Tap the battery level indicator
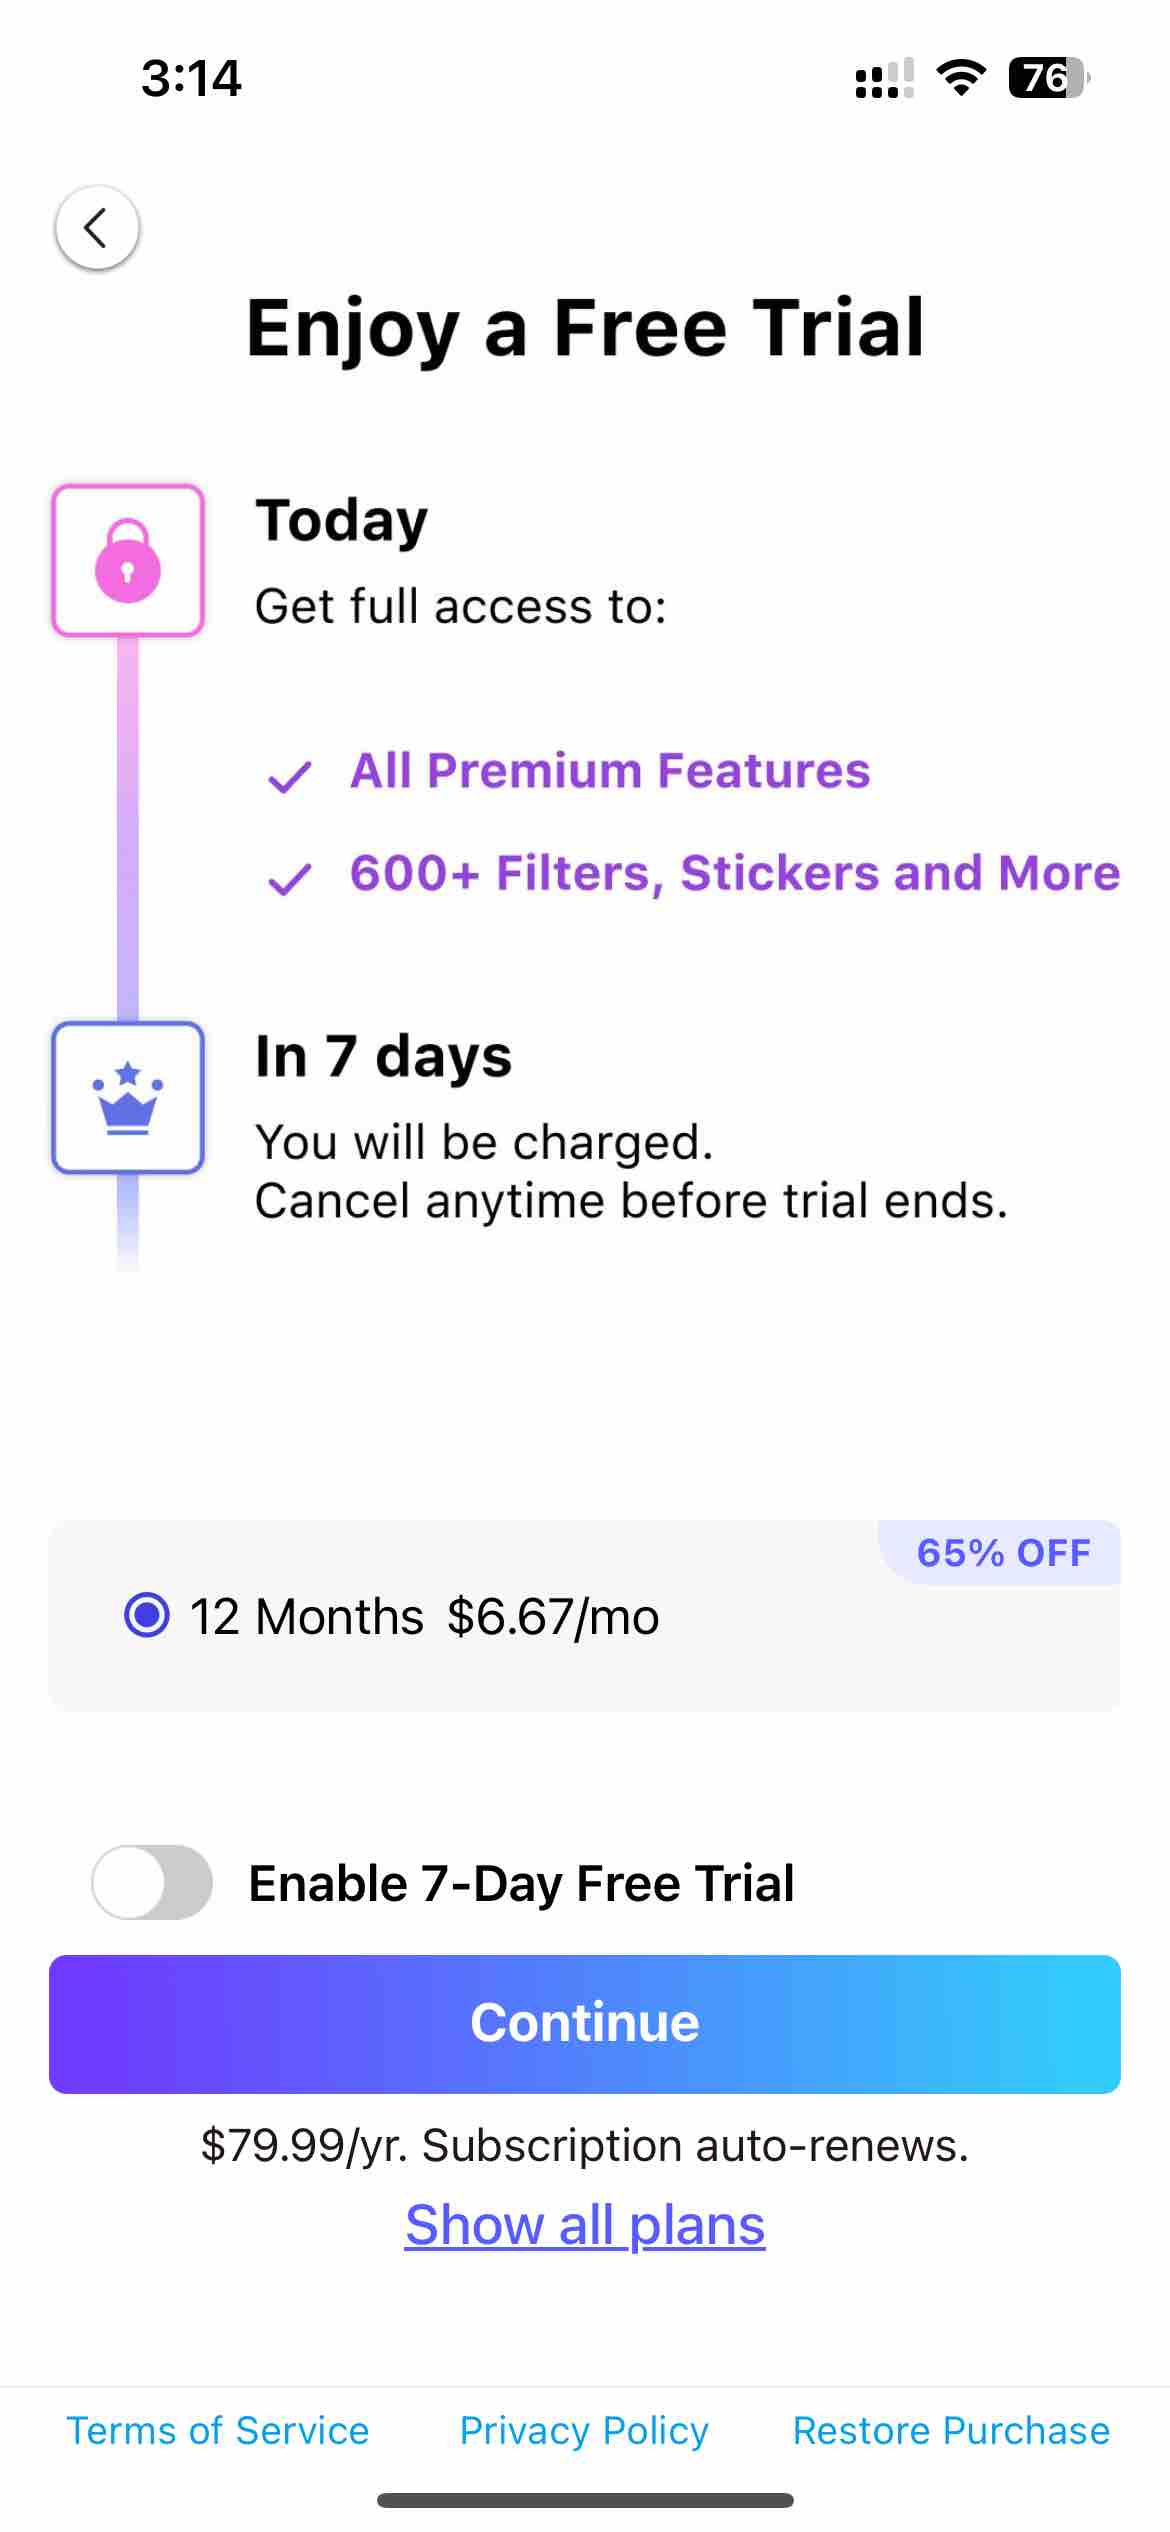Viewport: 1170px width, 2532px height. 1048,78
